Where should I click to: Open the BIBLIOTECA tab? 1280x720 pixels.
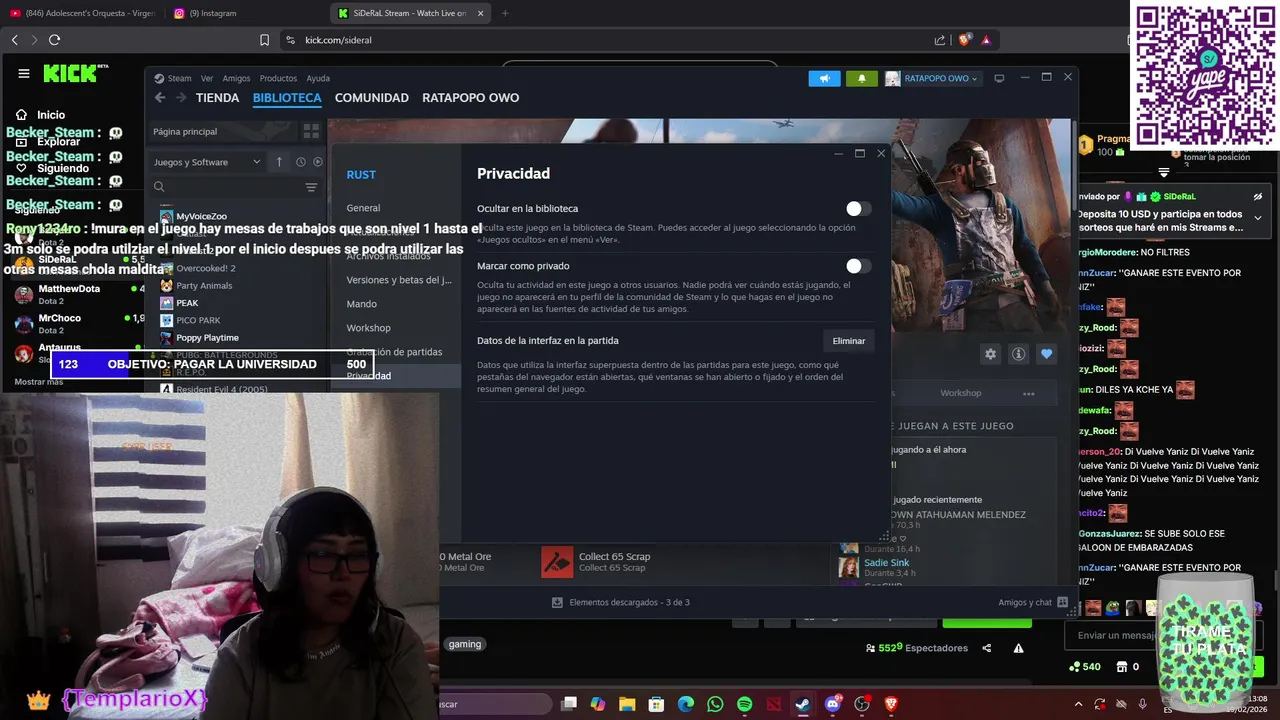pos(287,98)
